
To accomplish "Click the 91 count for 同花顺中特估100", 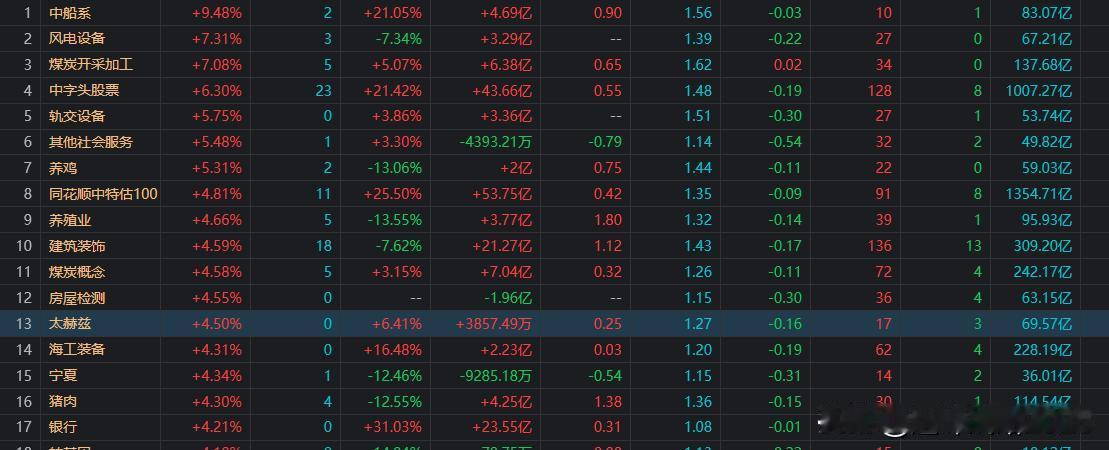I will pyautogui.click(x=883, y=194).
